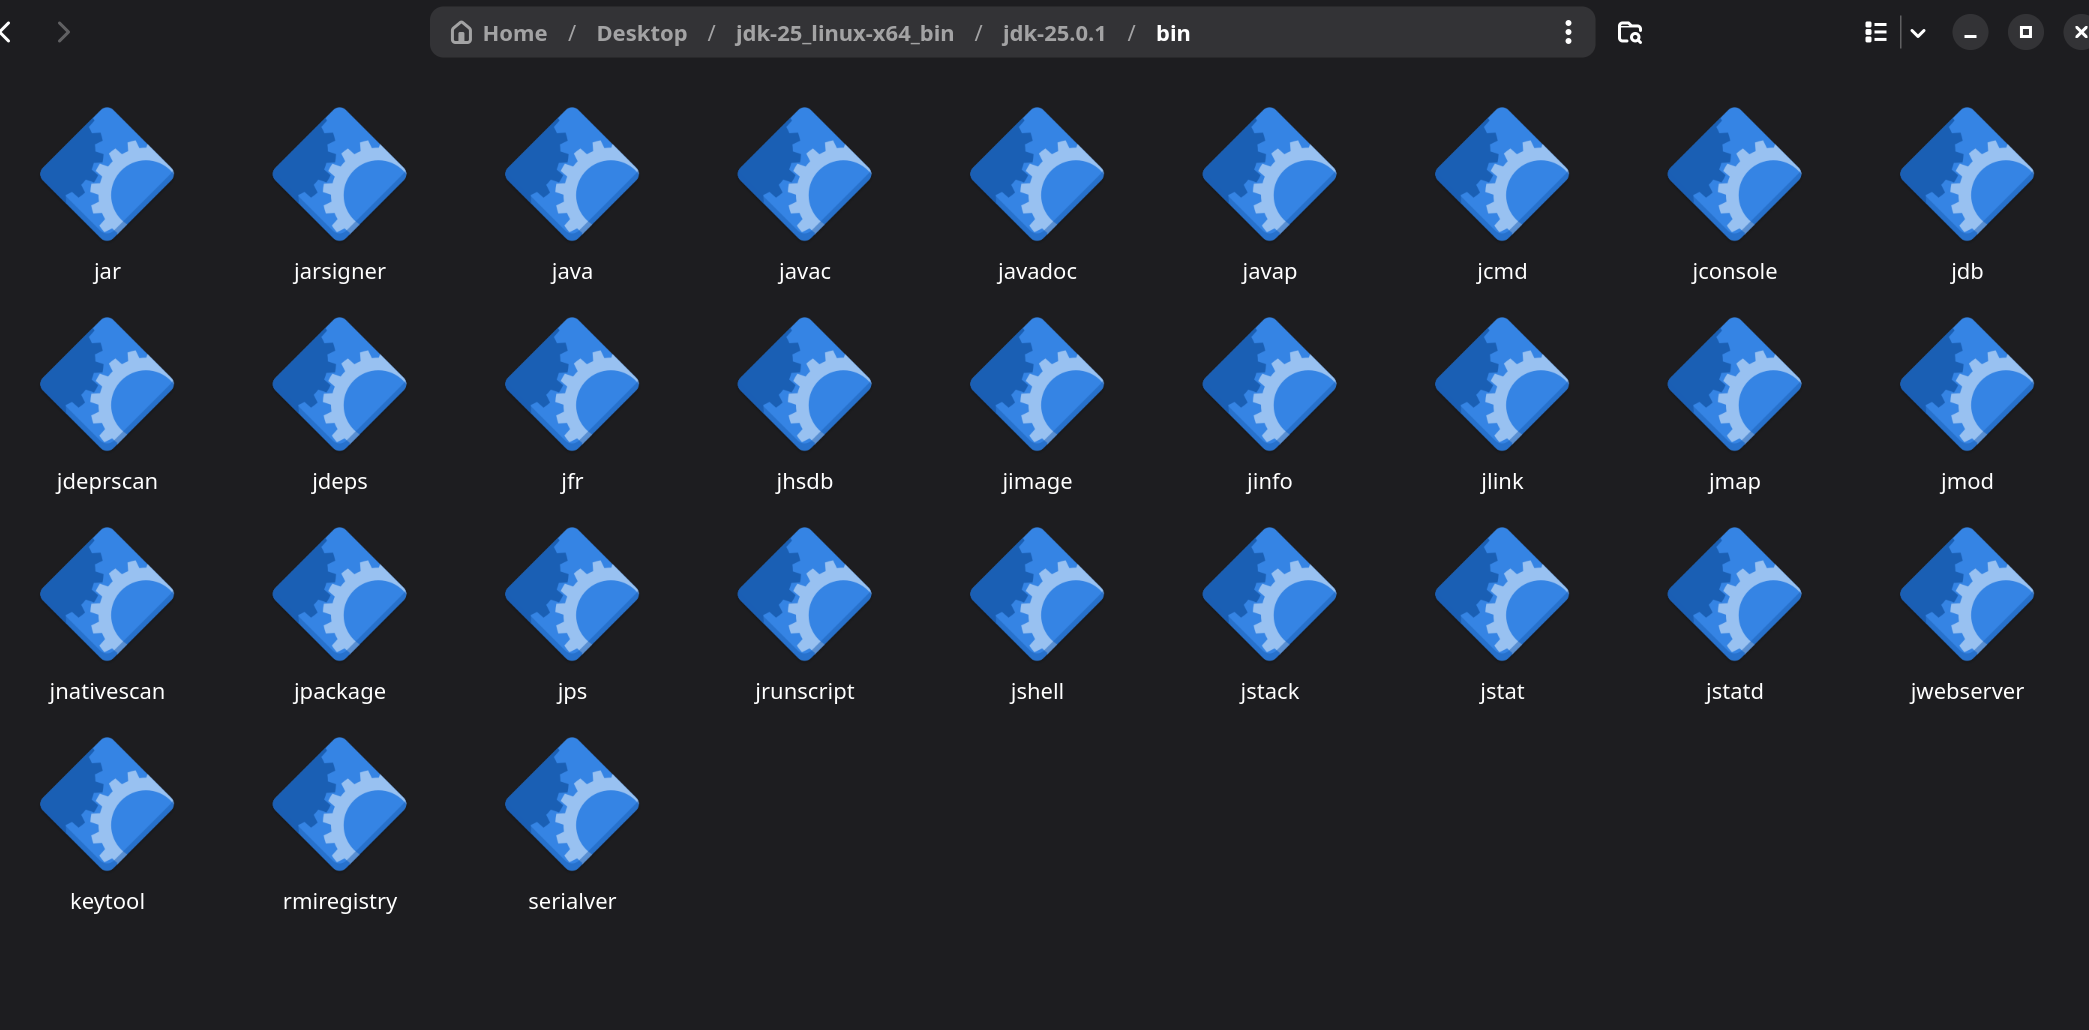The width and height of the screenshot is (2089, 1030).
Task: Select the jlink executable icon
Action: click(1502, 384)
